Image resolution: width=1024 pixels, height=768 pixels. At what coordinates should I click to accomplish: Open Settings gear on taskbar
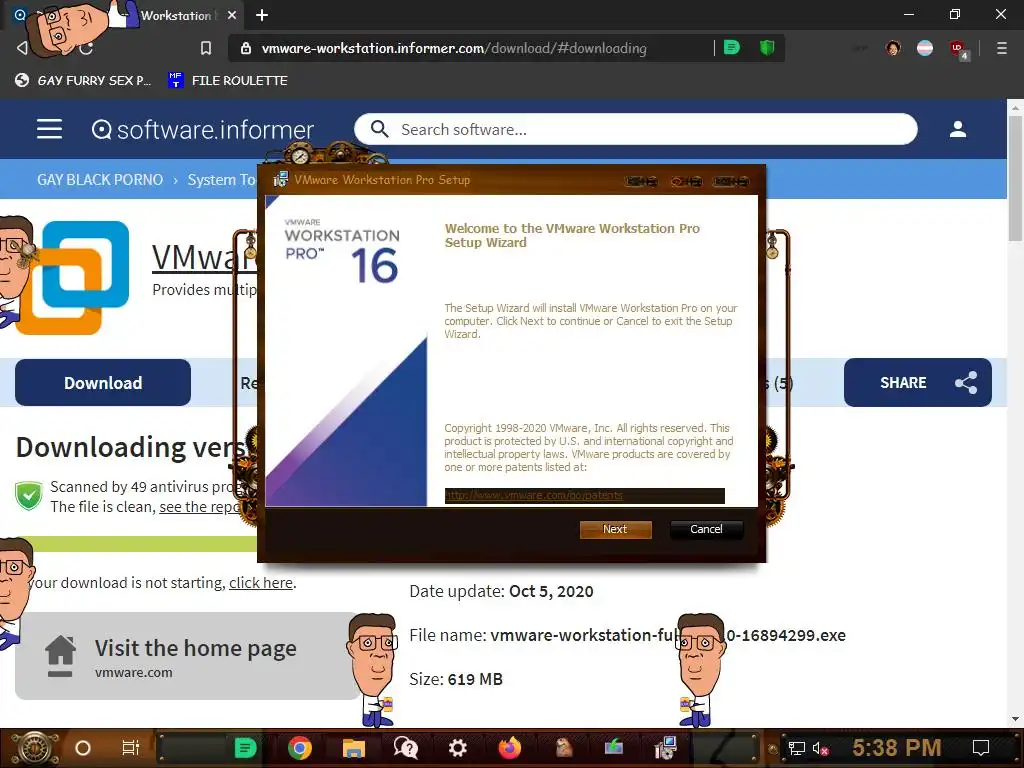(x=458, y=748)
